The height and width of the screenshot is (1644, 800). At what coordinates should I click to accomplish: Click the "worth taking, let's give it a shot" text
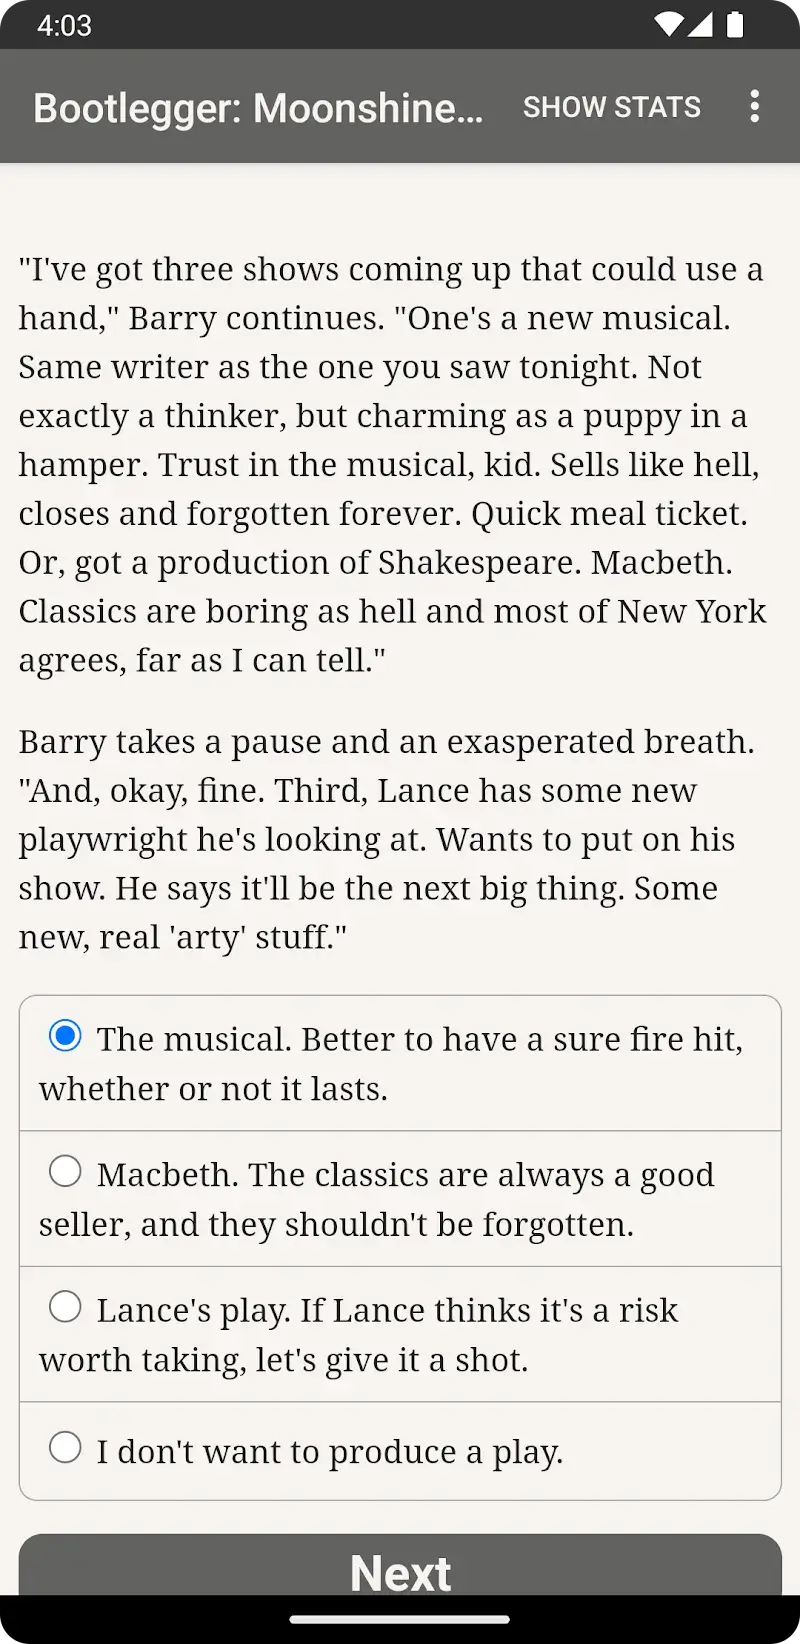(x=283, y=1360)
